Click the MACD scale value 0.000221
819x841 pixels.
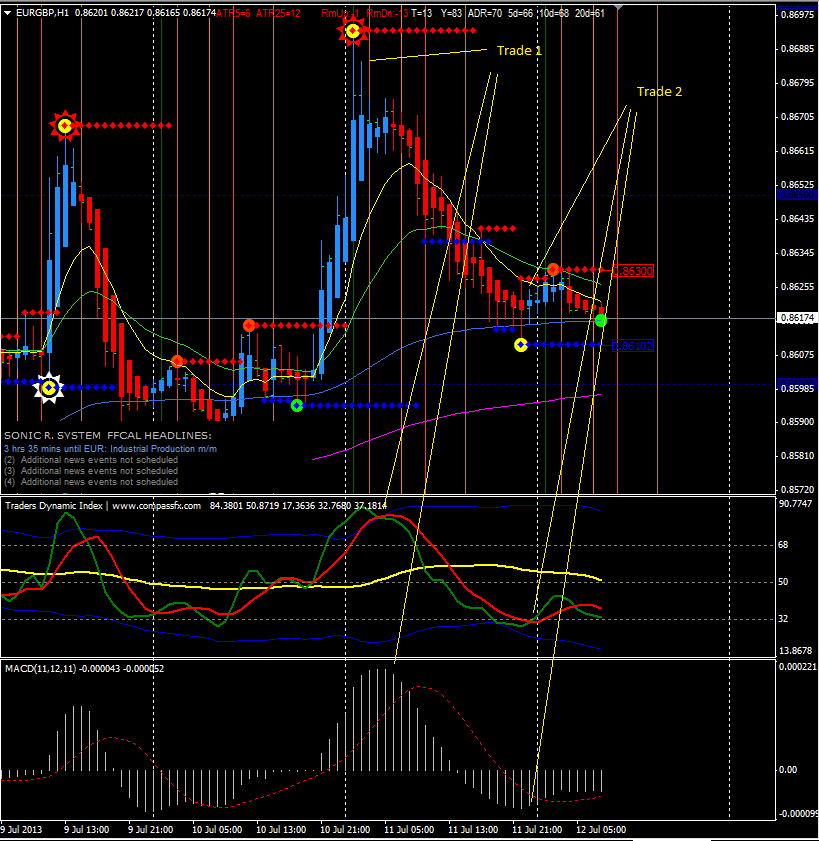[798, 667]
